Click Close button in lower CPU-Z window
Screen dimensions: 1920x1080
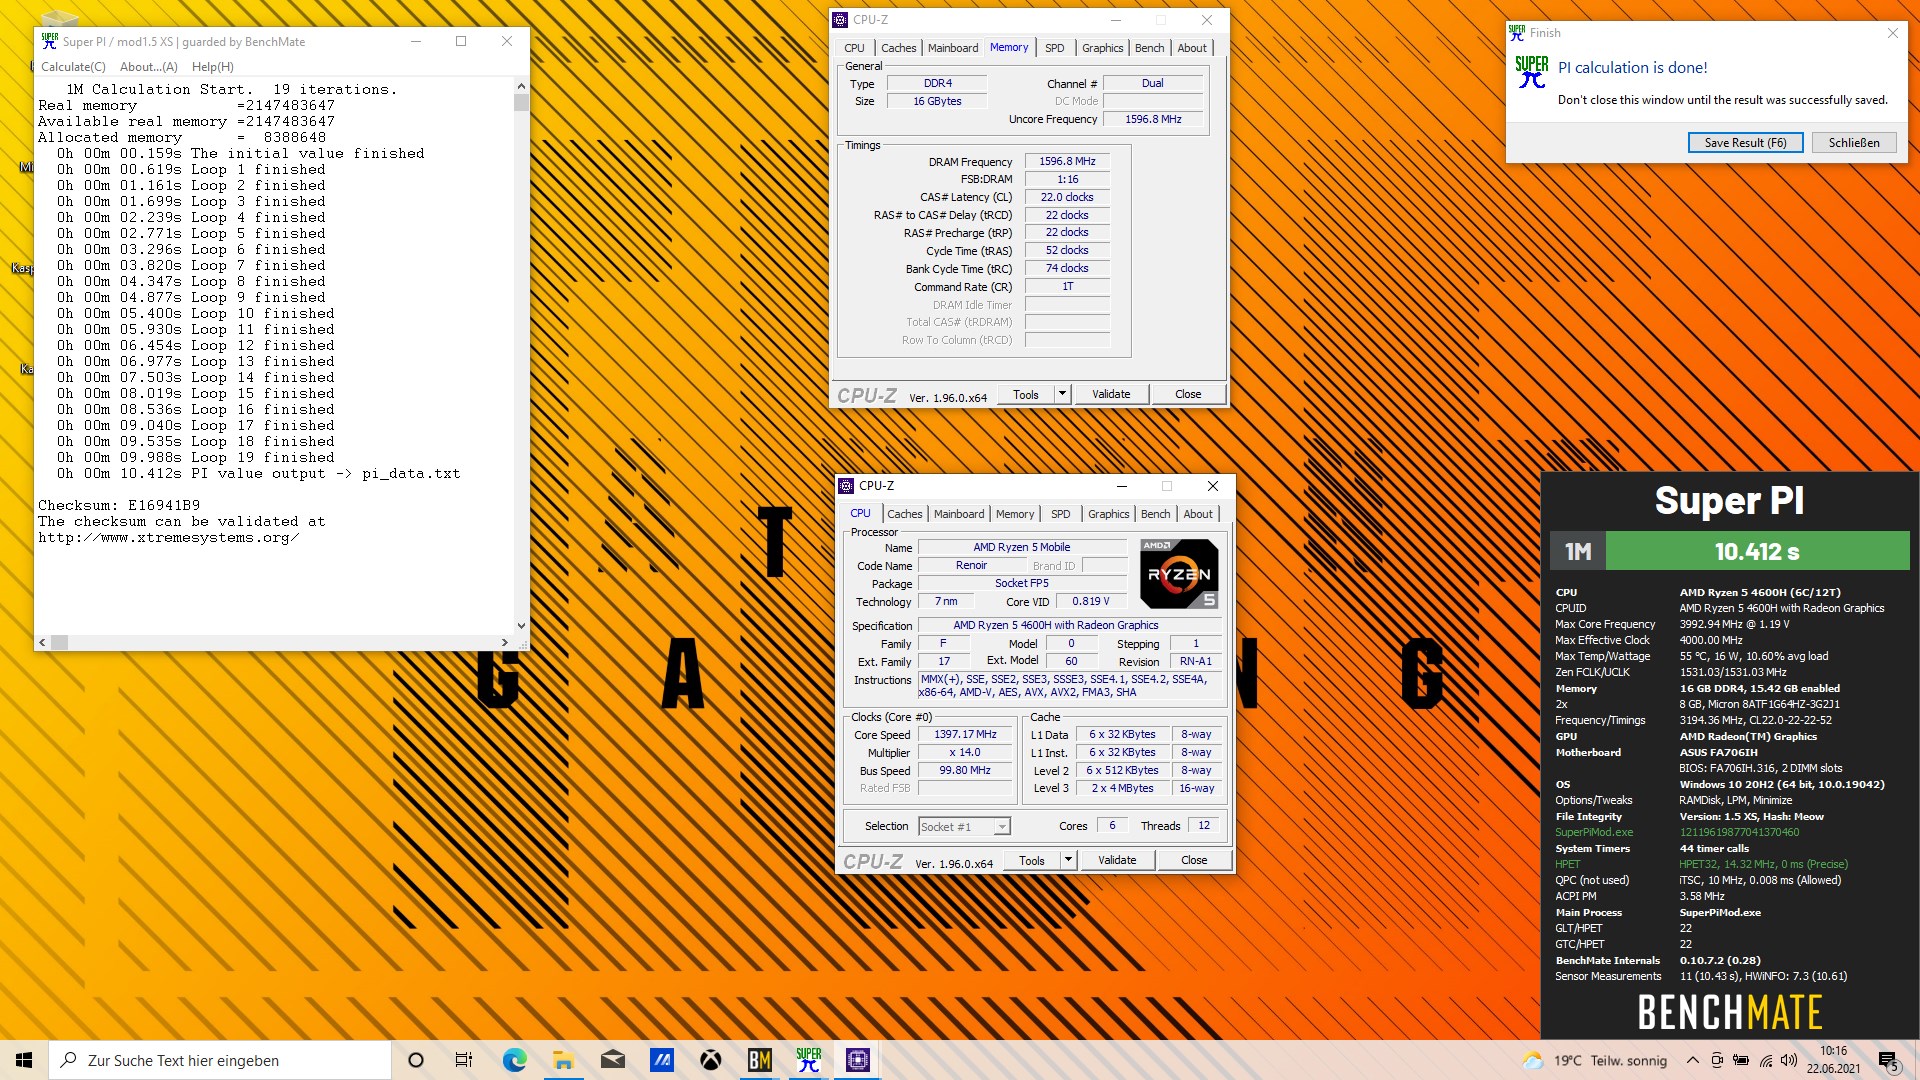click(x=1194, y=861)
